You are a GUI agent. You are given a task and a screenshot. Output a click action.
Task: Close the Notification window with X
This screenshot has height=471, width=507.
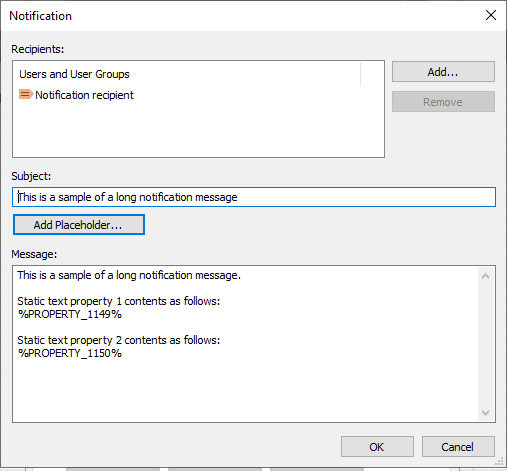click(491, 15)
